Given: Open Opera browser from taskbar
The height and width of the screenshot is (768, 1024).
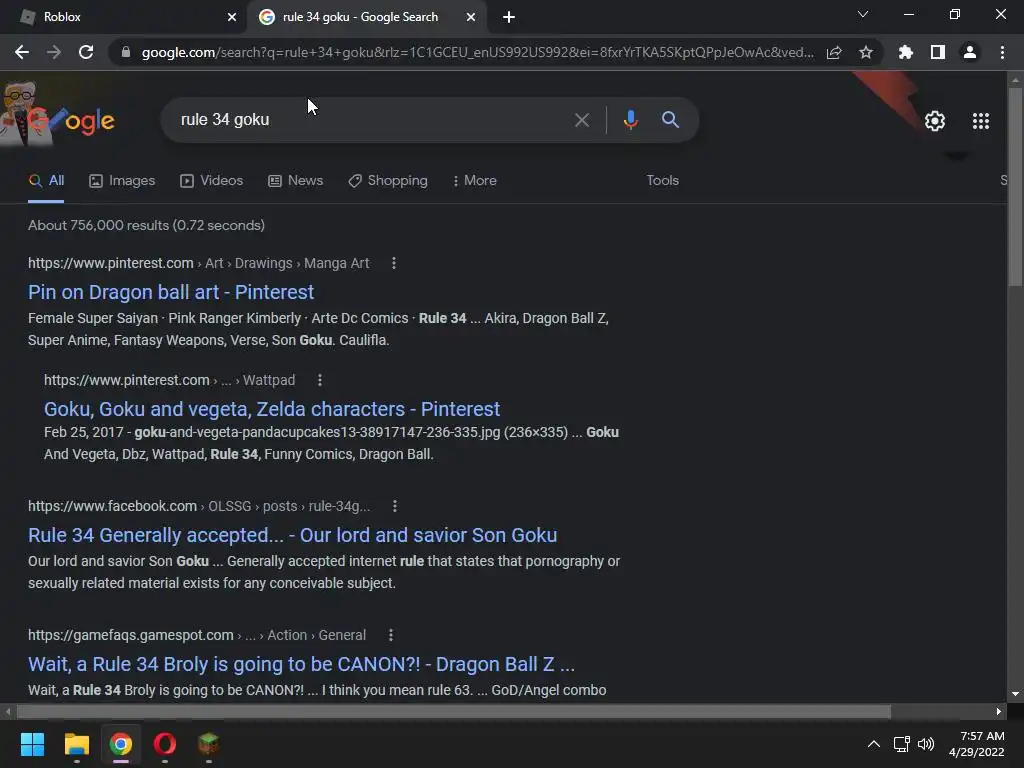Looking at the screenshot, I should (x=165, y=744).
